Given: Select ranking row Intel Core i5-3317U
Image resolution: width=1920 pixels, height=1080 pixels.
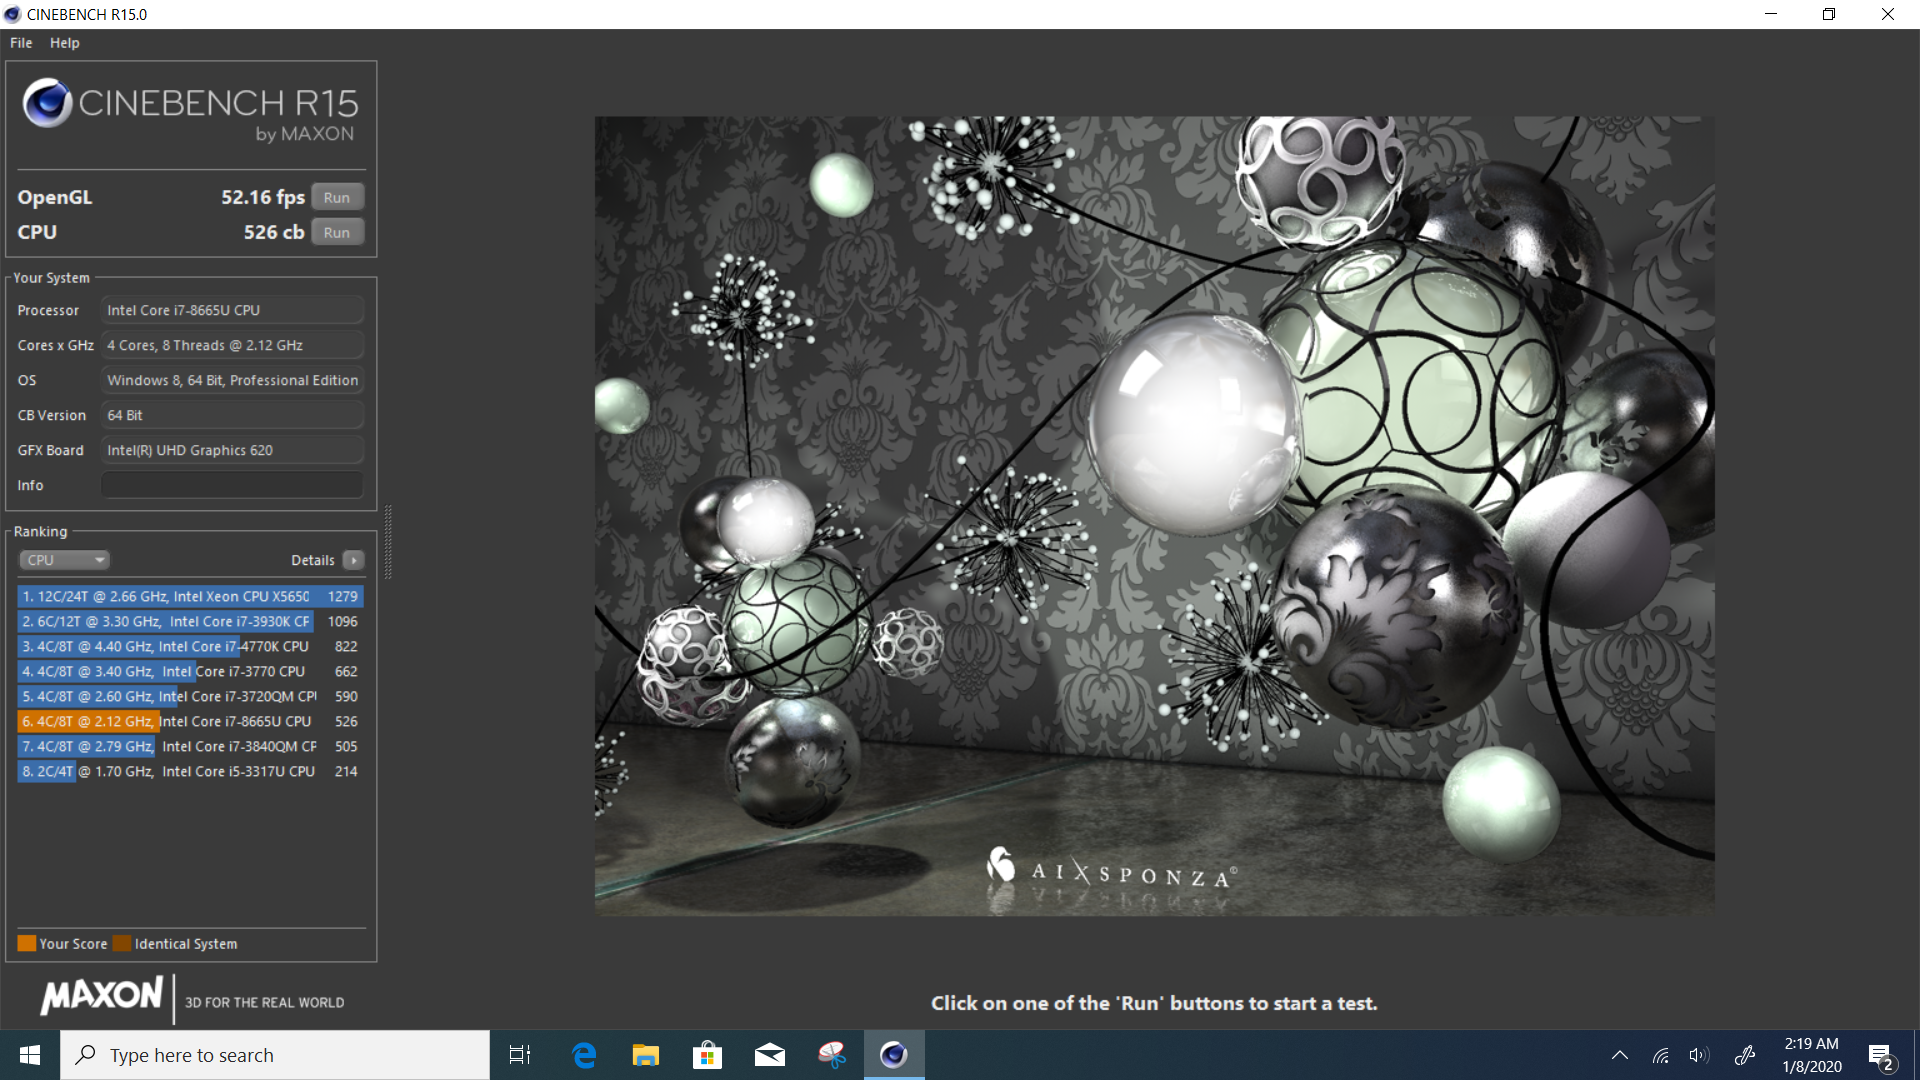Looking at the screenshot, I should pyautogui.click(x=190, y=771).
